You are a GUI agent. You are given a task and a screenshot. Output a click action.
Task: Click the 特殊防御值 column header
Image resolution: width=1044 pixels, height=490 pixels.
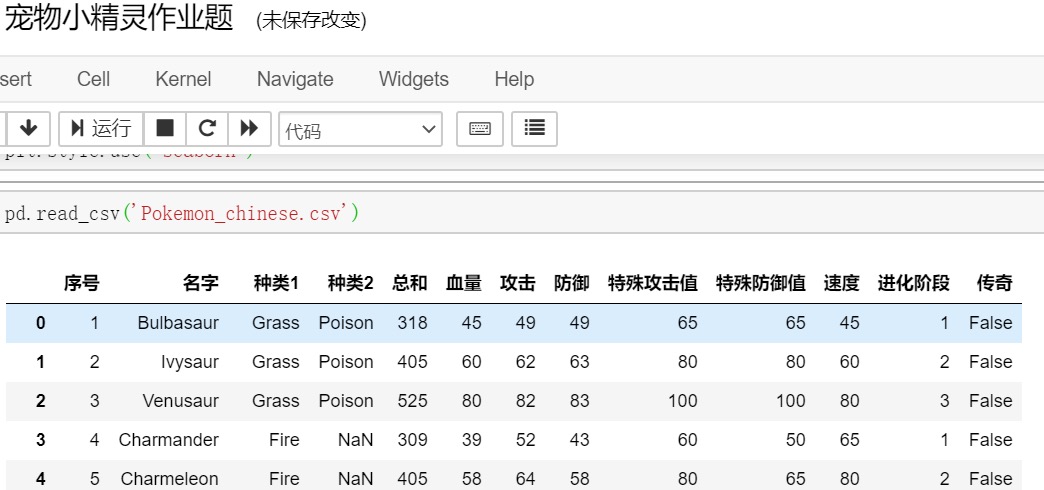pos(760,283)
